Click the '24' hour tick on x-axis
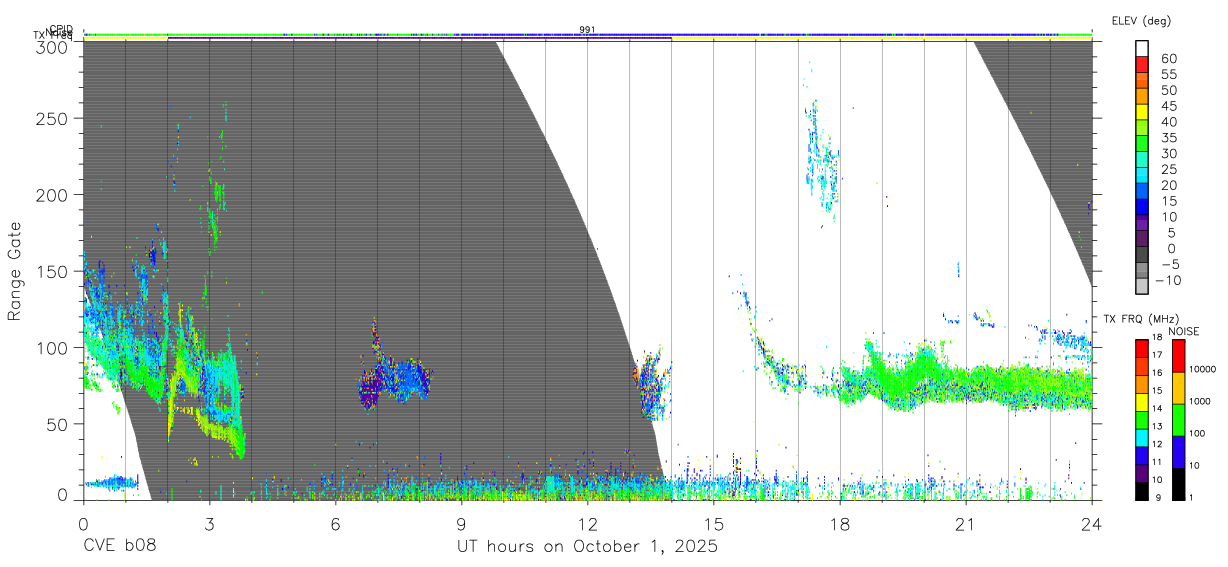Image resolution: width=1228 pixels, height=567 pixels. click(x=1091, y=523)
